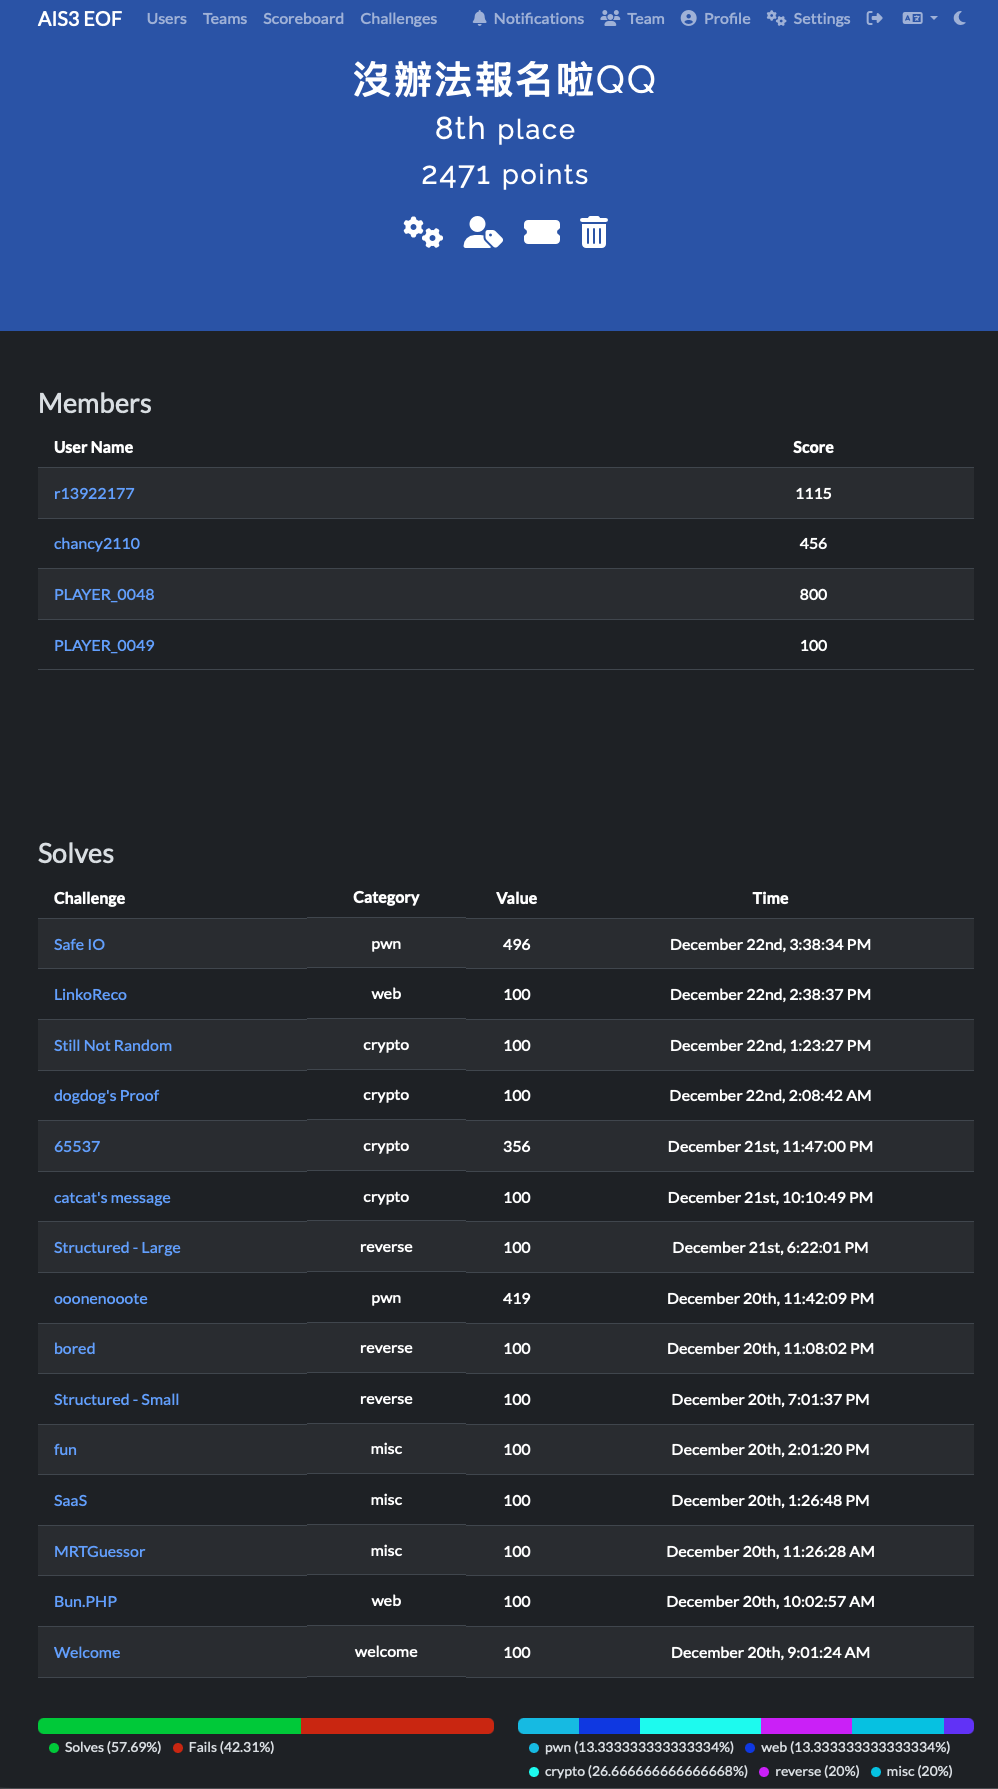Toggle dark mode with the moon icon
This screenshot has width=998, height=1789.
click(960, 18)
